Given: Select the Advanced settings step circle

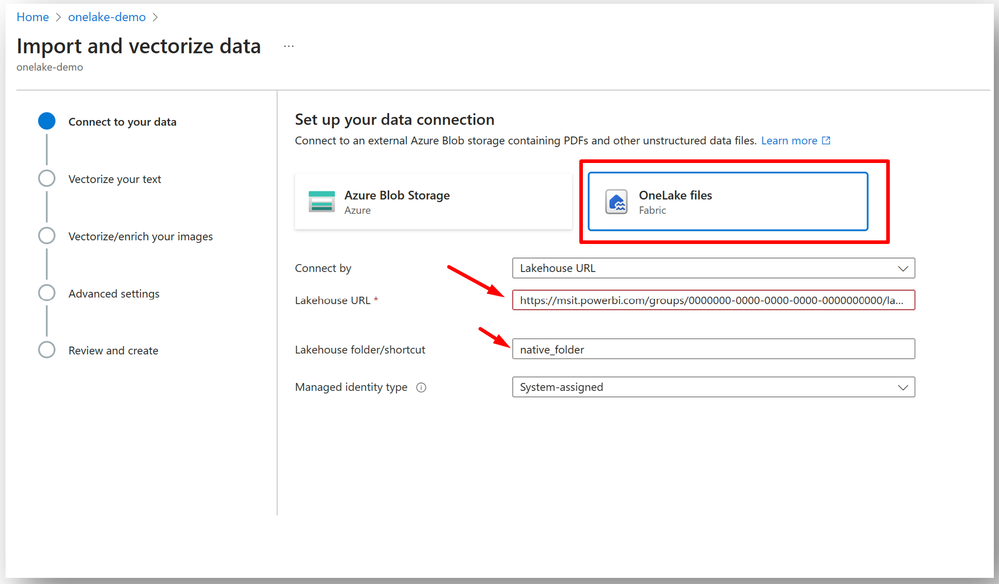Looking at the screenshot, I should (47, 293).
